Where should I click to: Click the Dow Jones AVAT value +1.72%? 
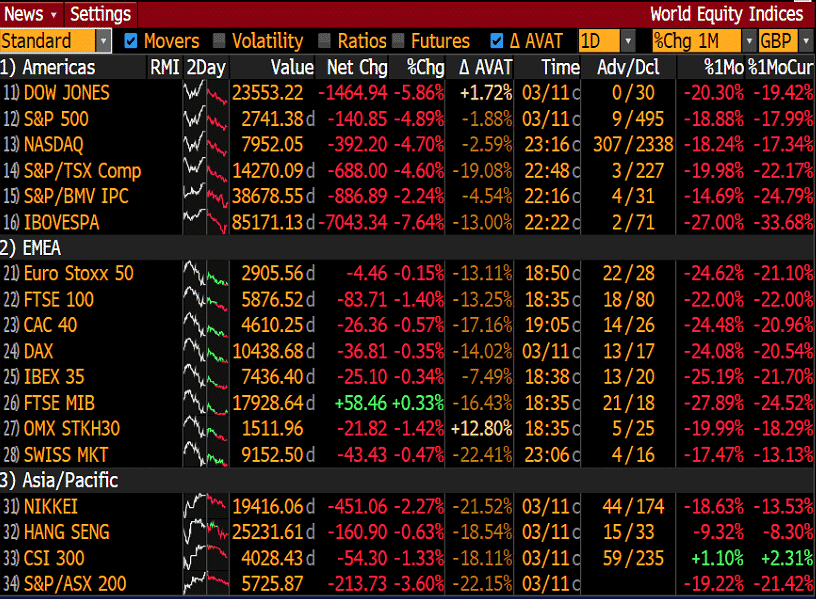click(x=487, y=93)
